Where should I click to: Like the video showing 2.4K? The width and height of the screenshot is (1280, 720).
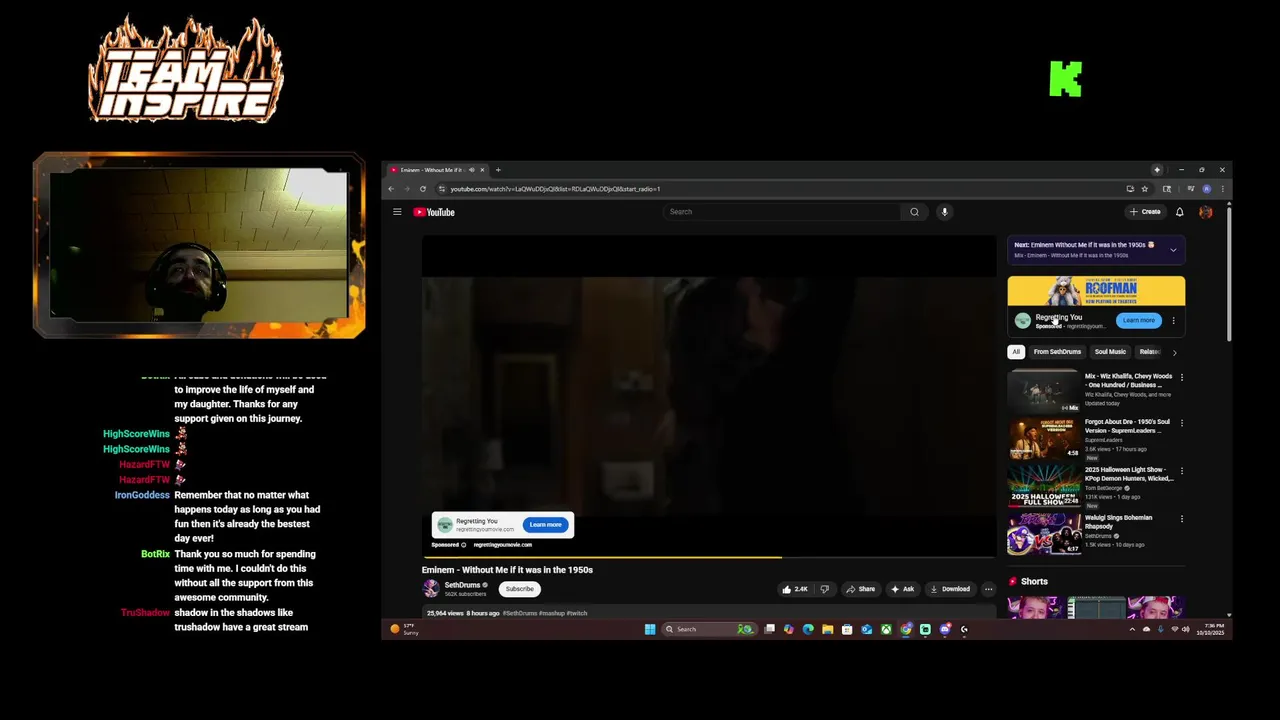tap(796, 589)
